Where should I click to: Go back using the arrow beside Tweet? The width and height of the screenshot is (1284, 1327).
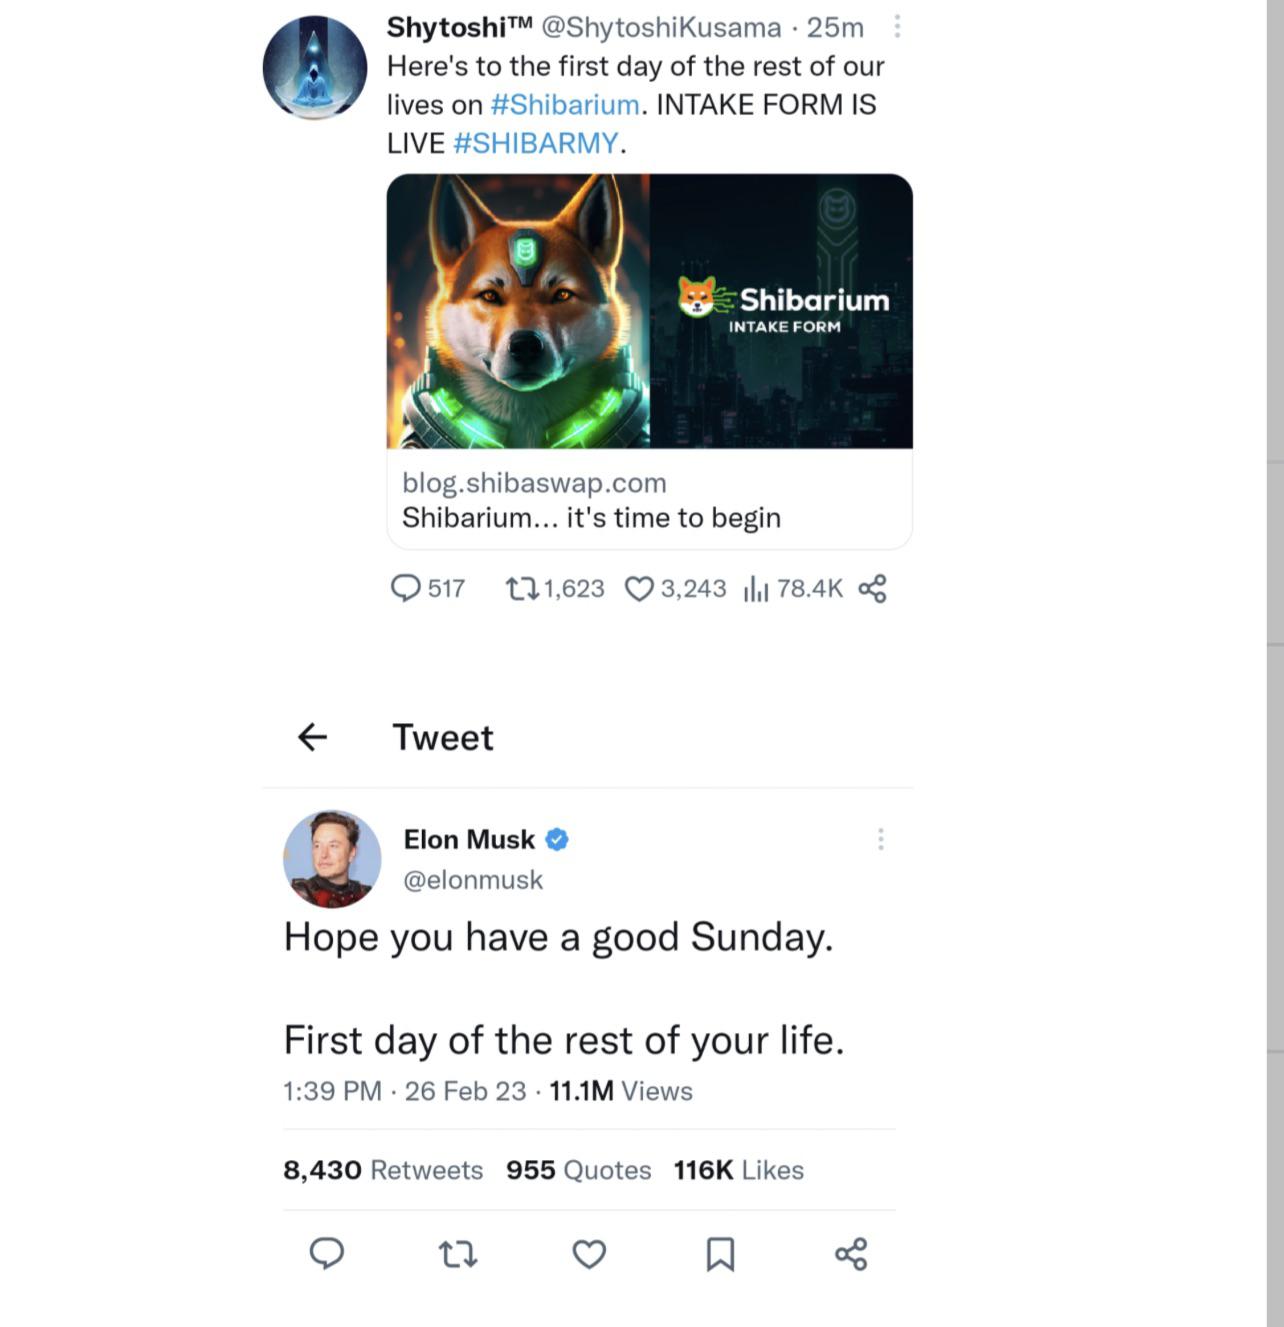pyautogui.click(x=313, y=737)
